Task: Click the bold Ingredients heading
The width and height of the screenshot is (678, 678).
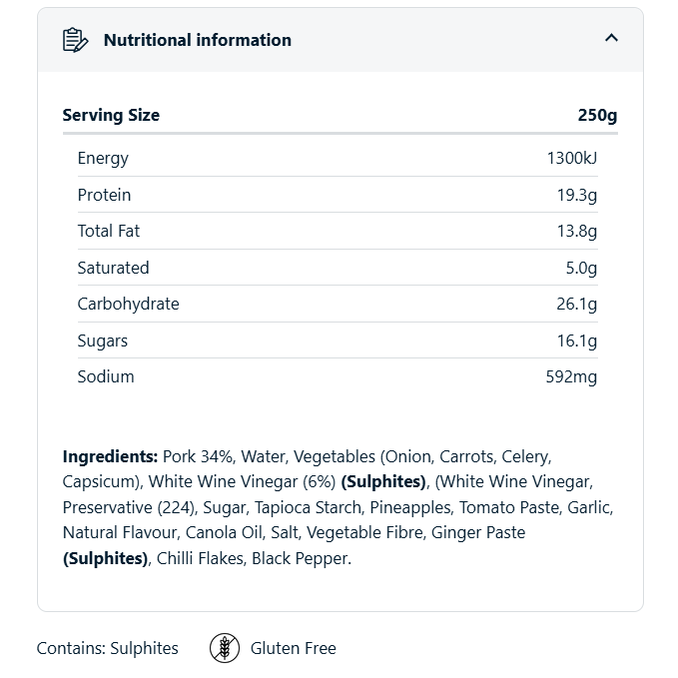Action: coord(110,456)
